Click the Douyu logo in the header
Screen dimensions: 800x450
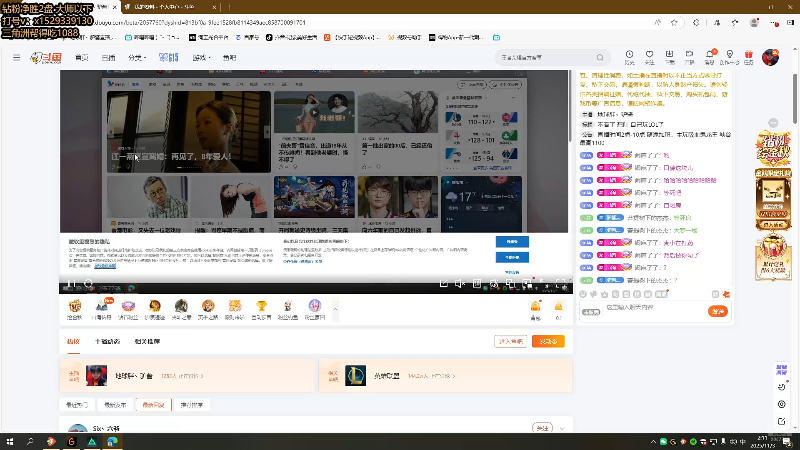tap(46, 58)
